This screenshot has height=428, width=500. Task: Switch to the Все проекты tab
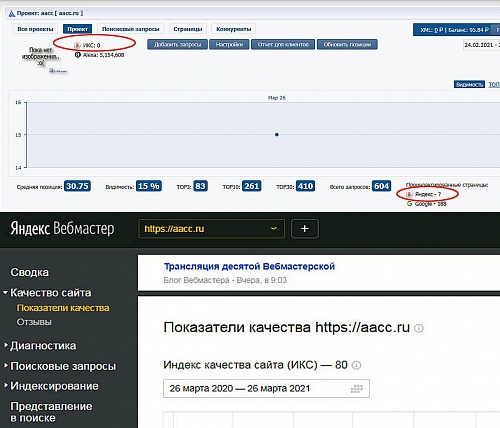pyautogui.click(x=35, y=29)
